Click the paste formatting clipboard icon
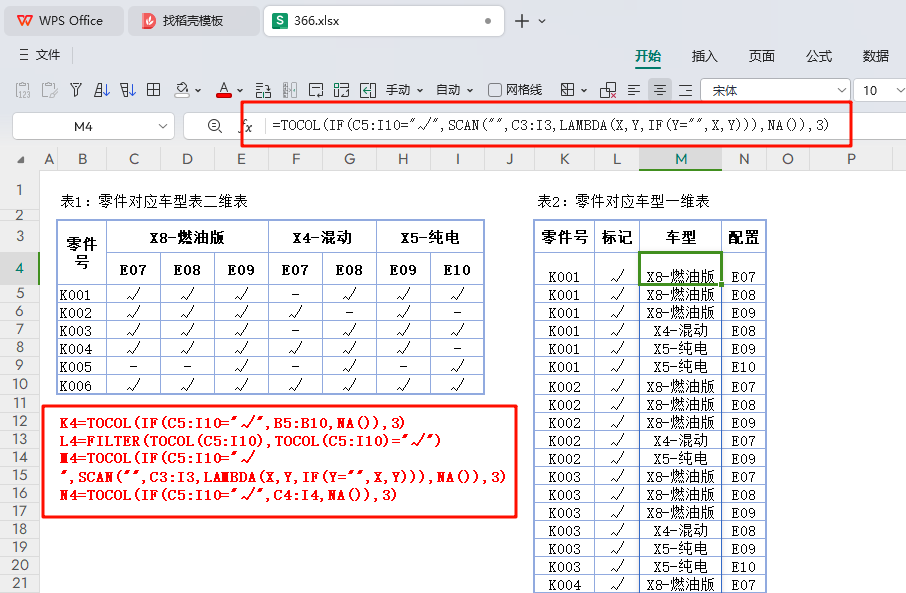This screenshot has width=906, height=593. pyautogui.click(x=50, y=90)
